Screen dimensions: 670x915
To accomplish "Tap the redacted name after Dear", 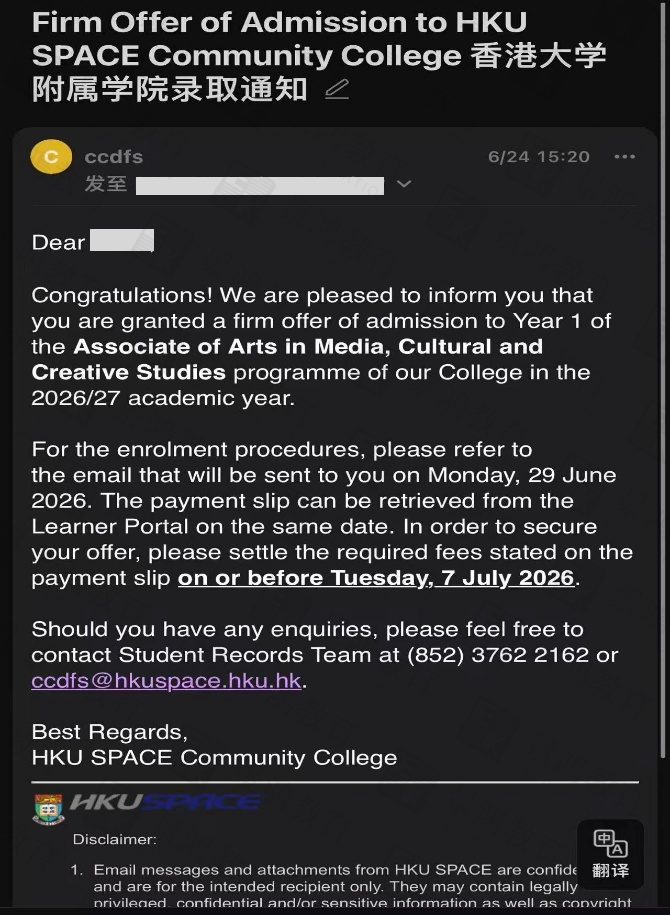I will pyautogui.click(x=122, y=240).
